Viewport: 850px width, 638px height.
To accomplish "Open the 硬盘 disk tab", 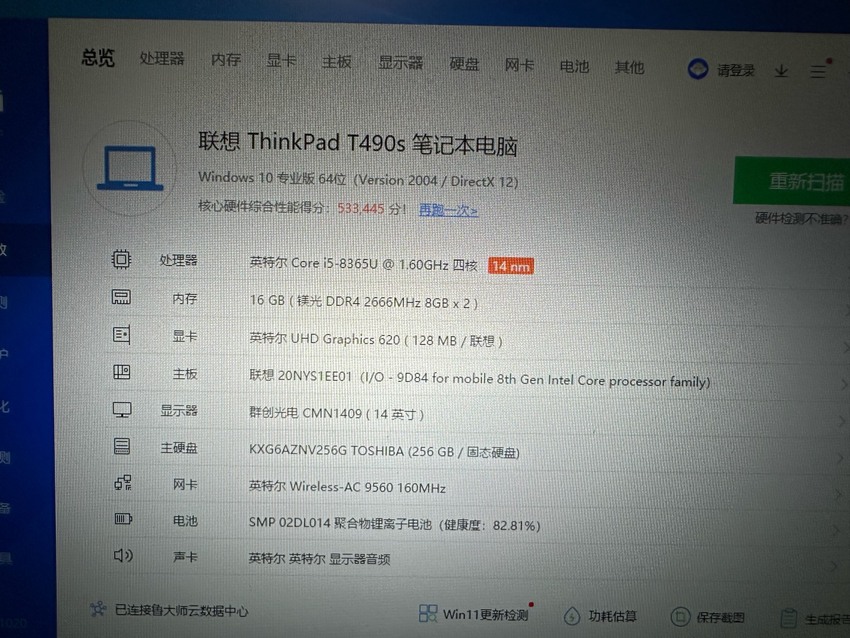I will coord(465,65).
